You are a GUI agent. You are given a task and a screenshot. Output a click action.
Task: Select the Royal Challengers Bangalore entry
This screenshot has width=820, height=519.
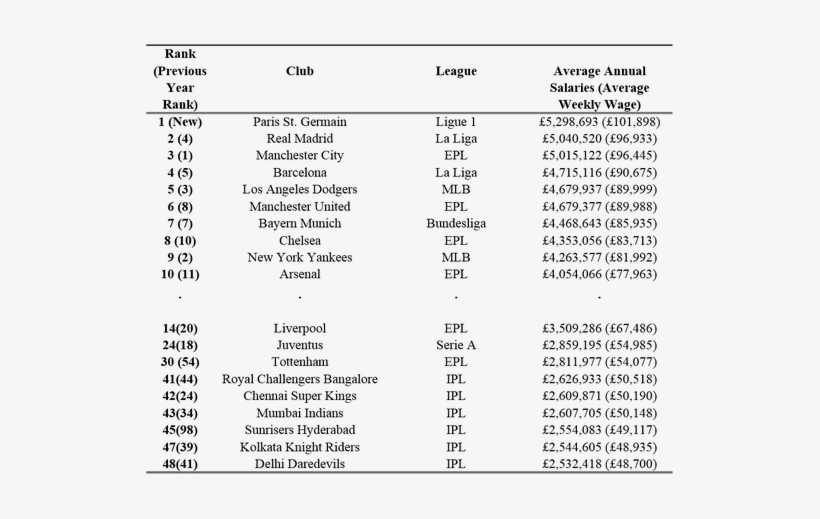[x=299, y=379]
